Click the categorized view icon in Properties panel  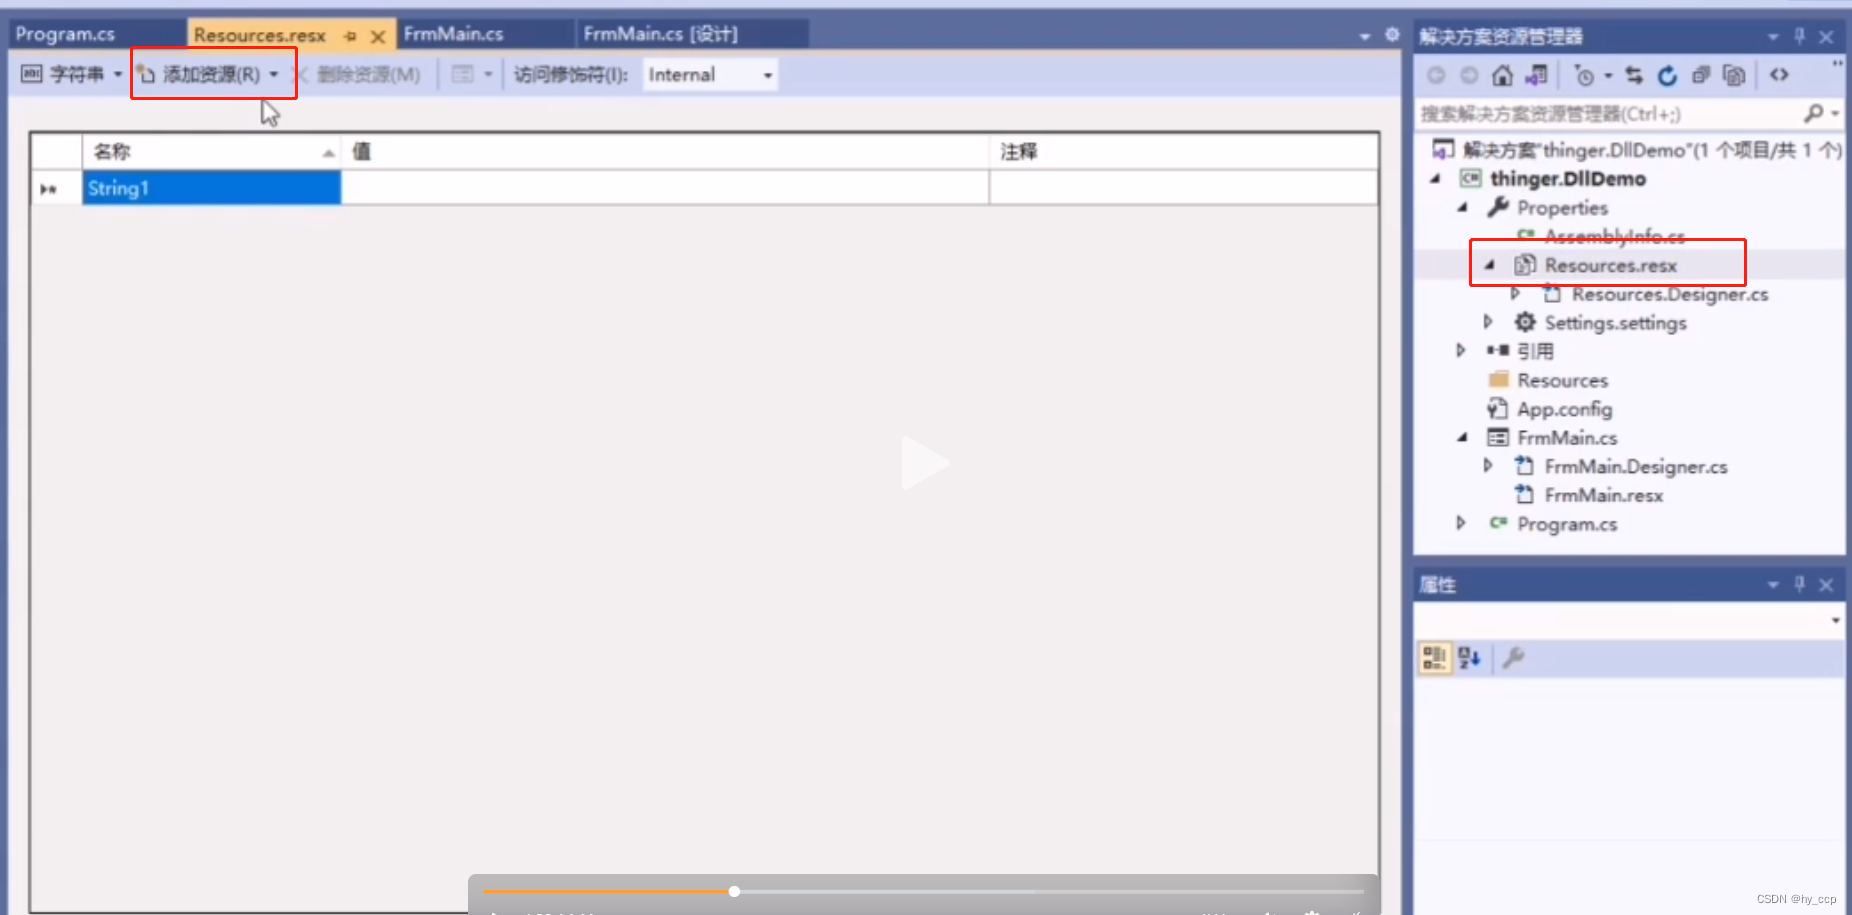click(1436, 658)
